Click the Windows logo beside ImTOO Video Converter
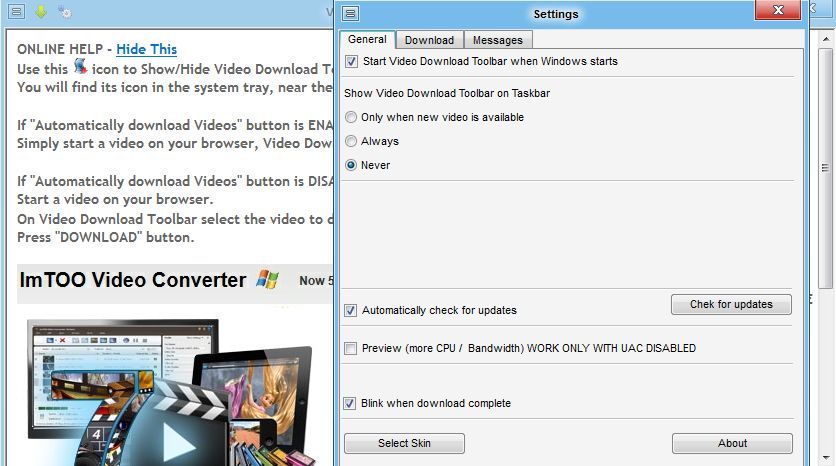Screen dimensions: 836x466 point(267,279)
